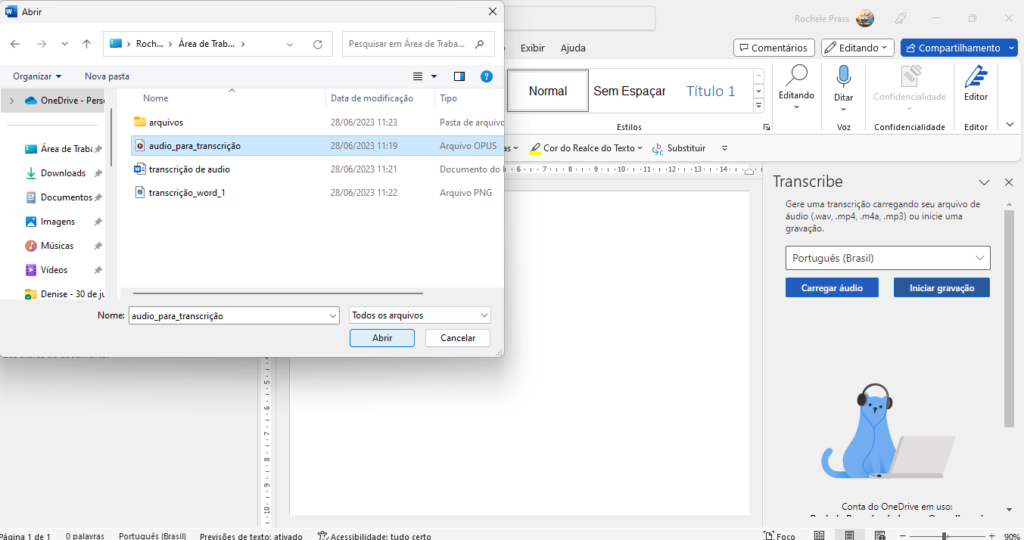Open the Editando search group icon
The height and width of the screenshot is (540, 1024).
tap(796, 86)
